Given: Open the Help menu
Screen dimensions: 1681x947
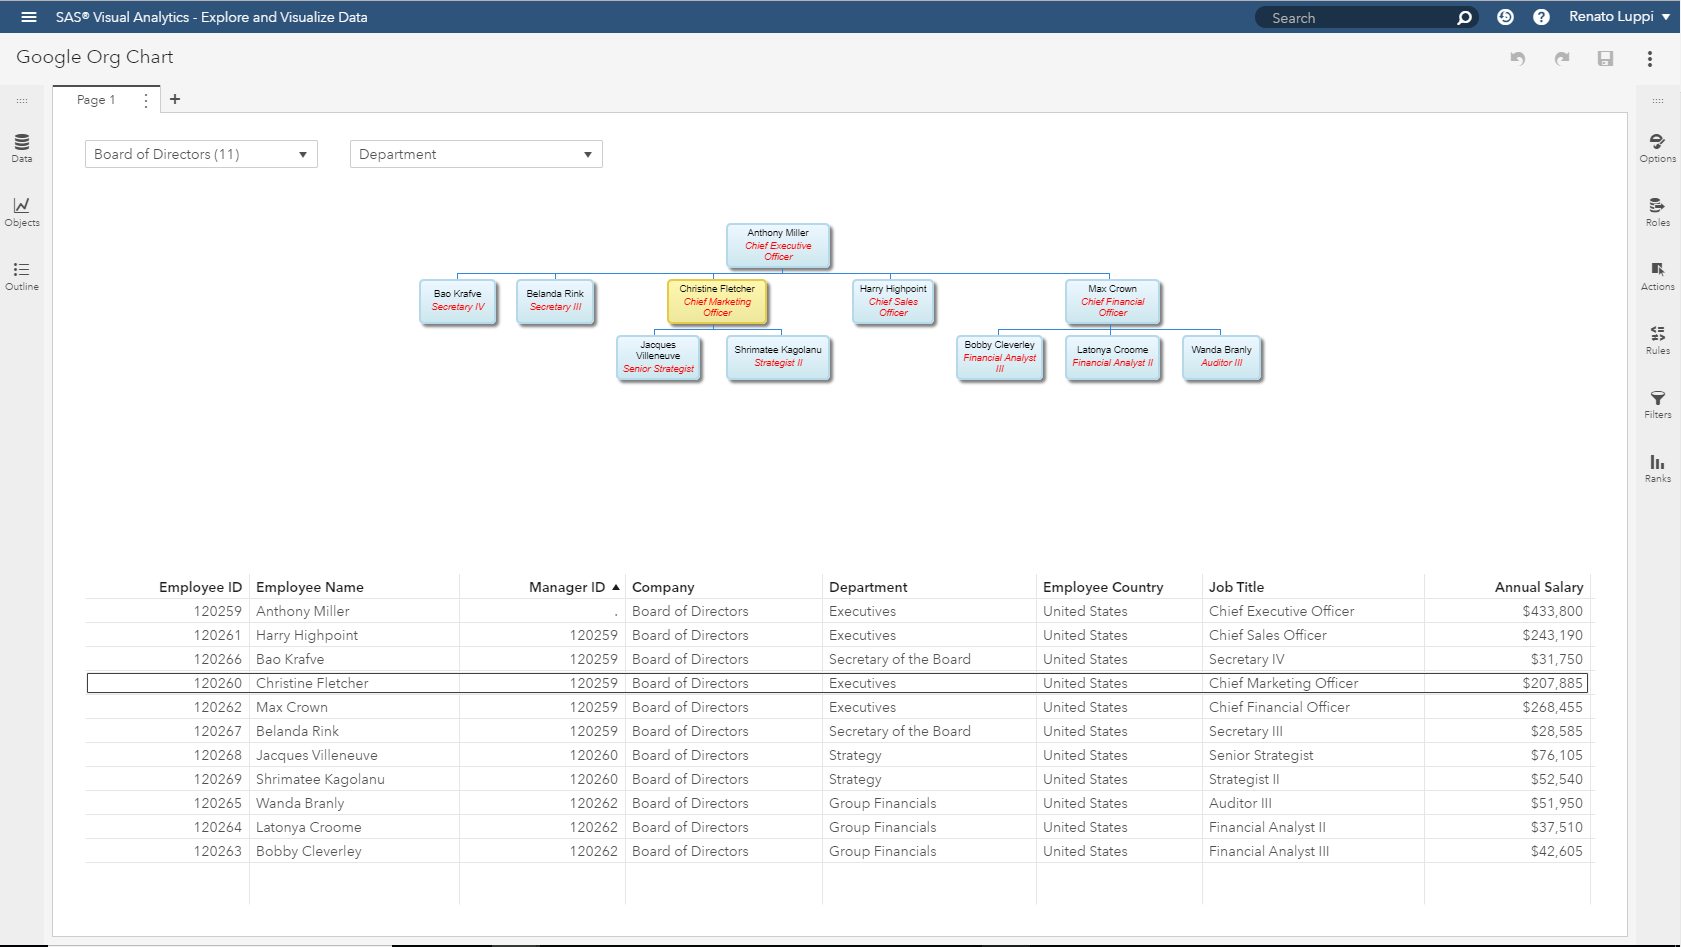Looking at the screenshot, I should coord(1541,16).
